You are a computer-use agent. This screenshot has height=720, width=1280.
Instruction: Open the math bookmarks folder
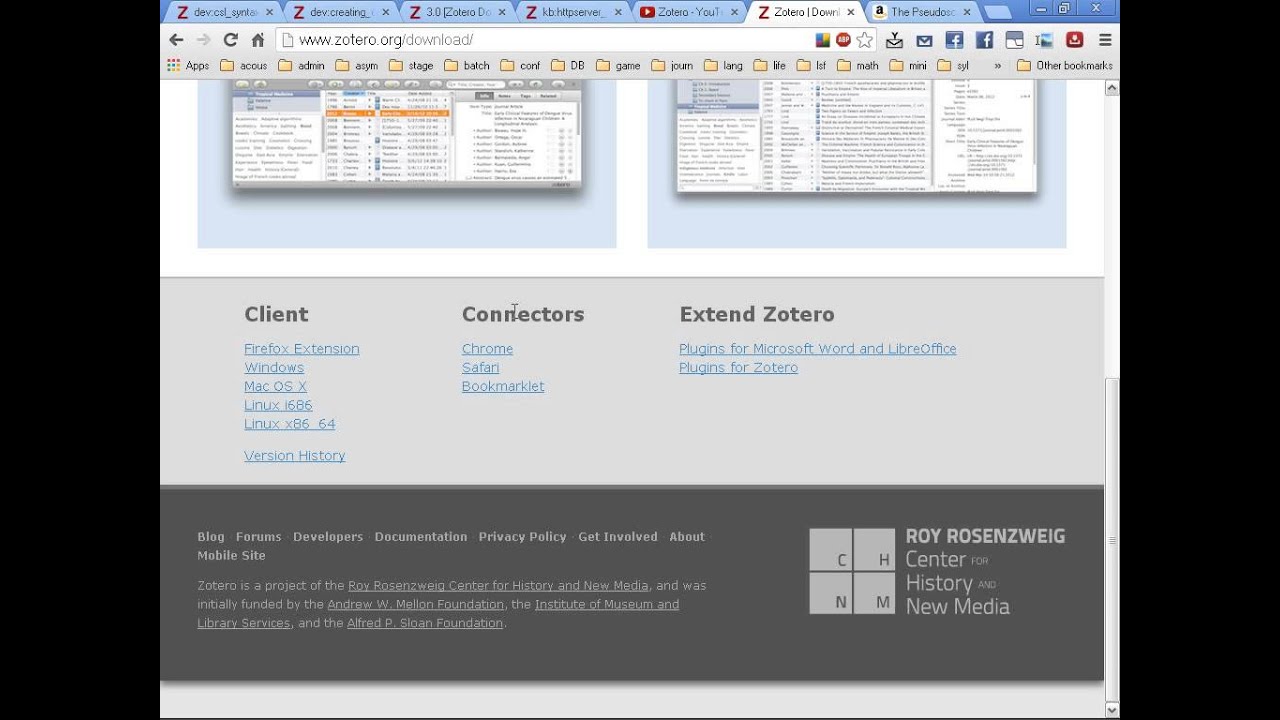pos(856,66)
